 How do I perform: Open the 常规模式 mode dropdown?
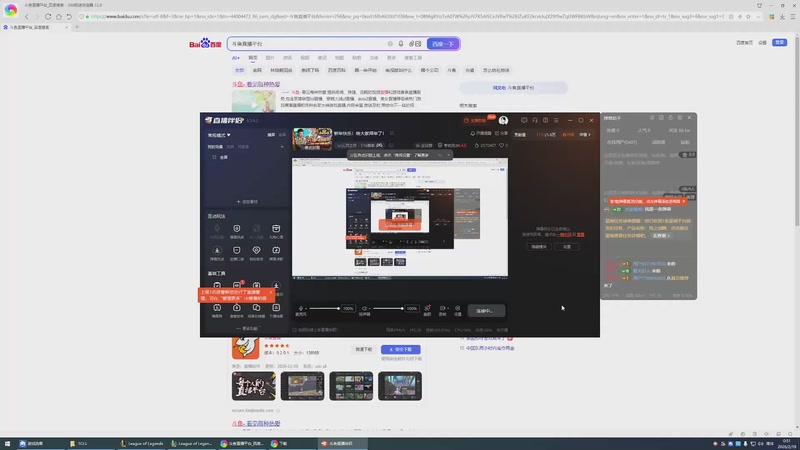(219, 135)
